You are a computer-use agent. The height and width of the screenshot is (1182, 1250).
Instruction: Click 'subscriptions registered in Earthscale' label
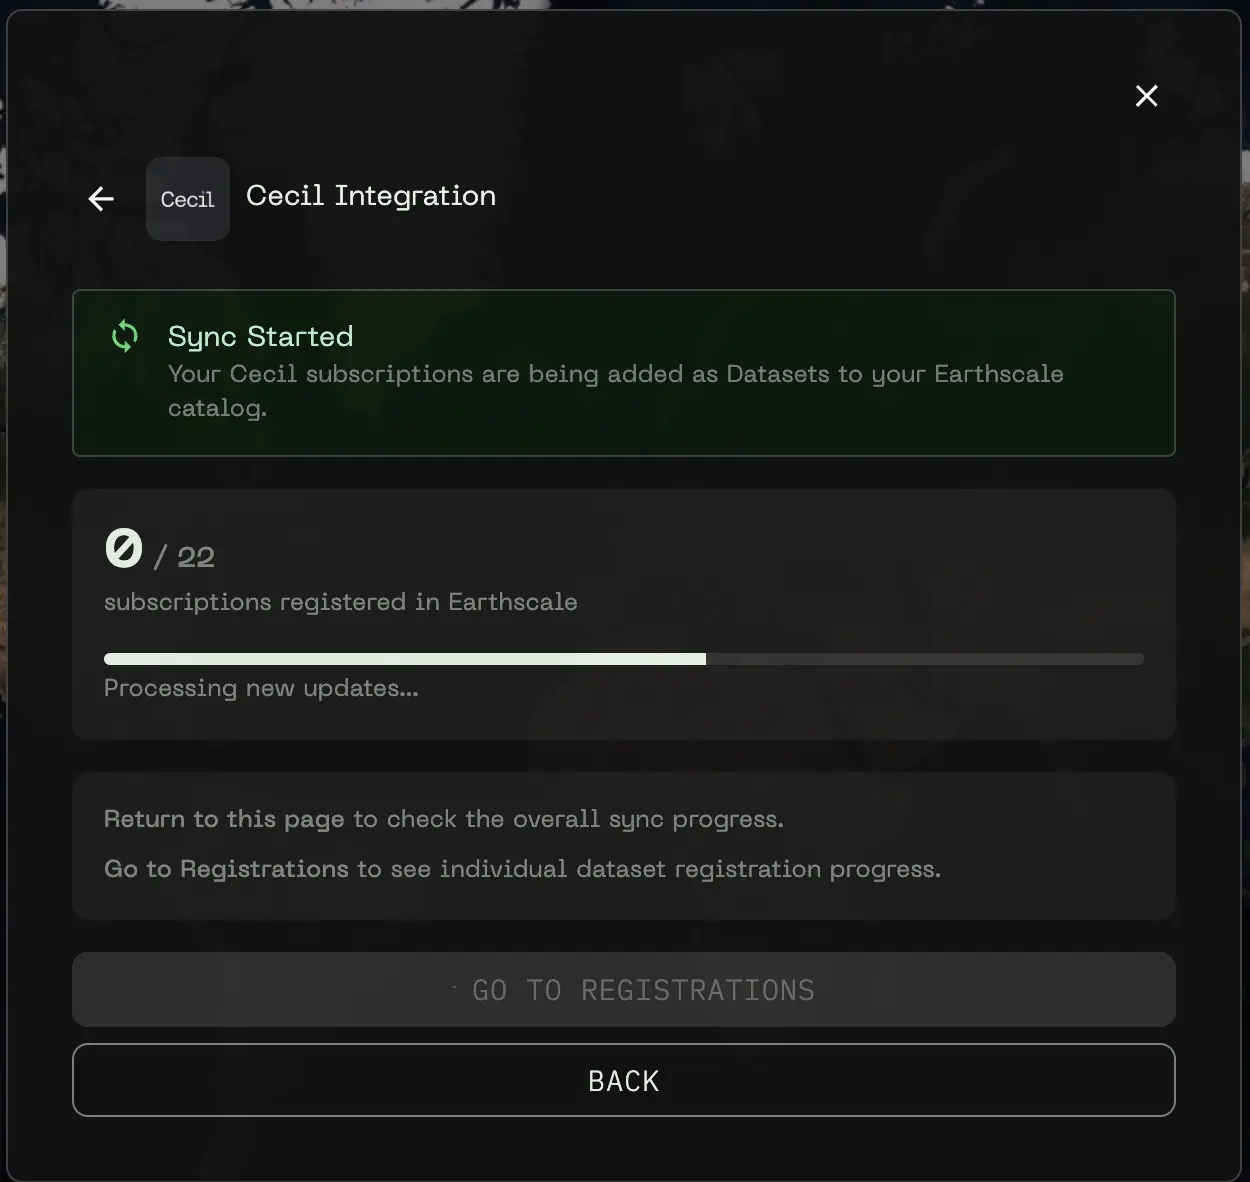tap(341, 602)
